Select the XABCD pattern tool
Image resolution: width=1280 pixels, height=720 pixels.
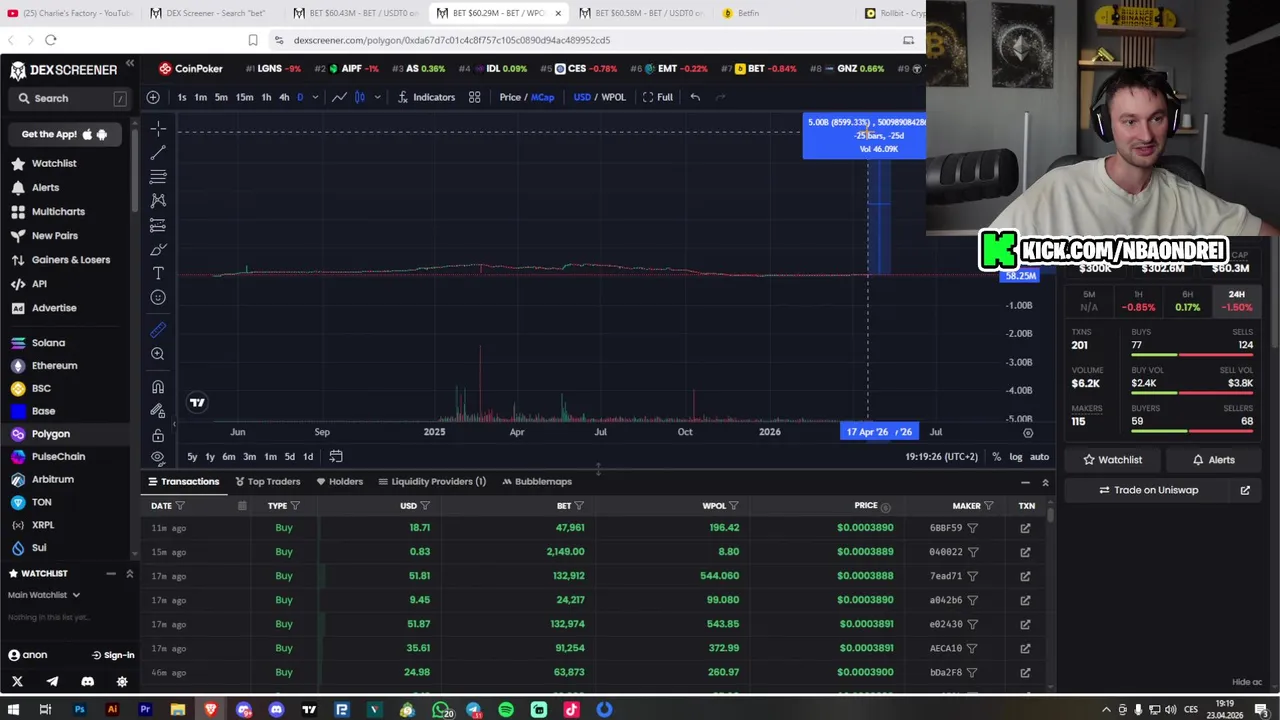point(158,200)
